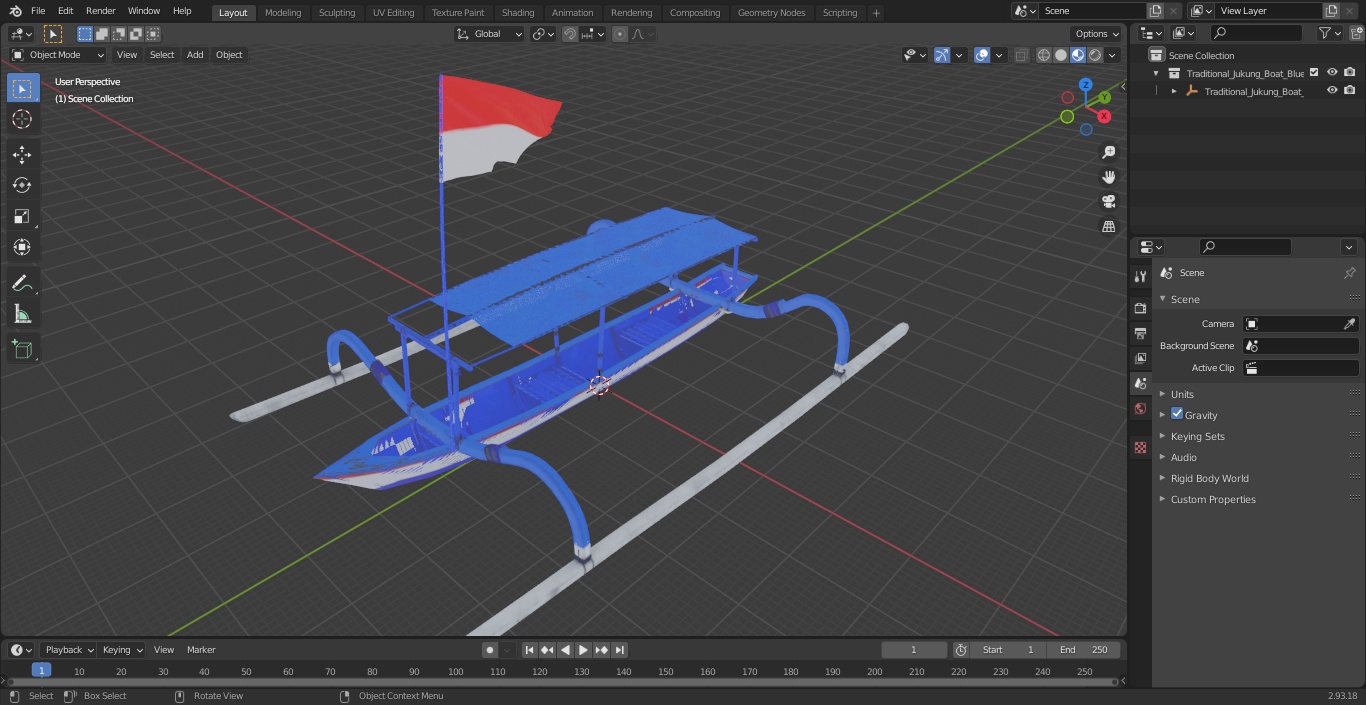
Task: Toggle proportional editing
Action: 620,34
